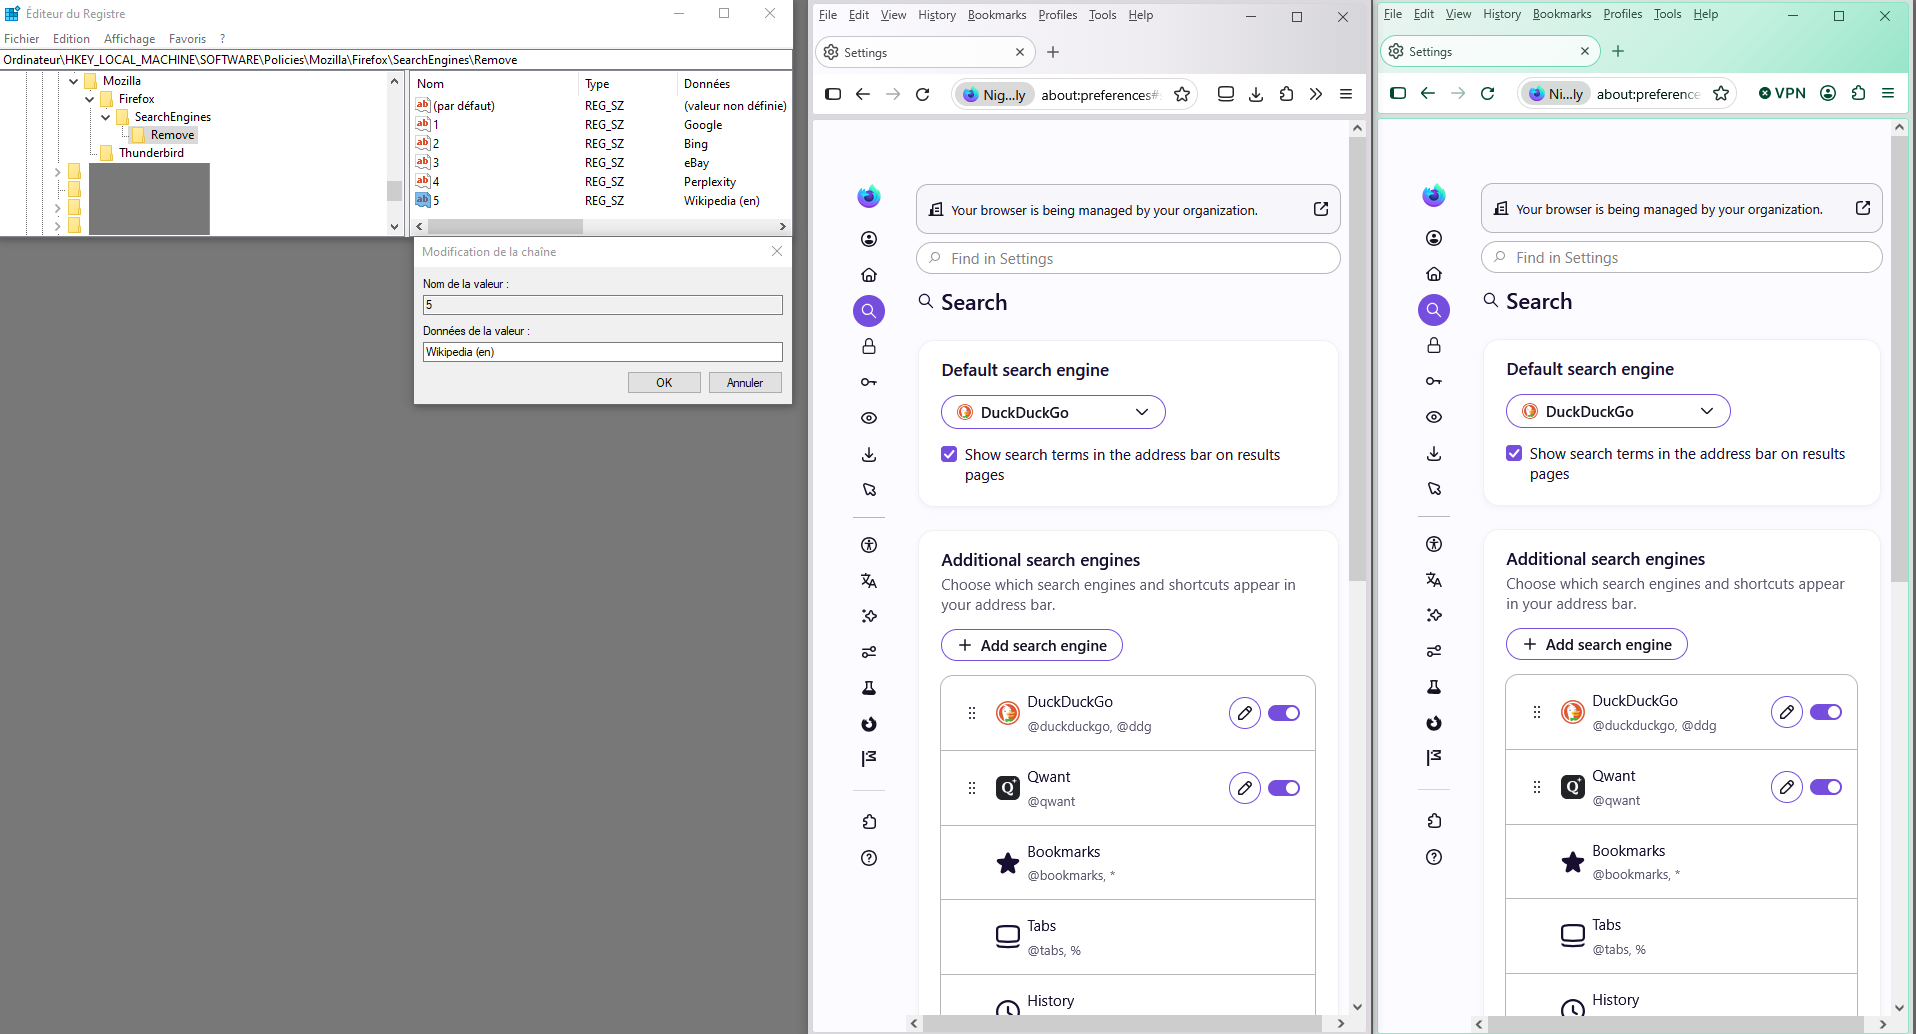Open help question-mark icon in middle Firefox sidebar
Image resolution: width=1916 pixels, height=1034 pixels.
(869, 858)
